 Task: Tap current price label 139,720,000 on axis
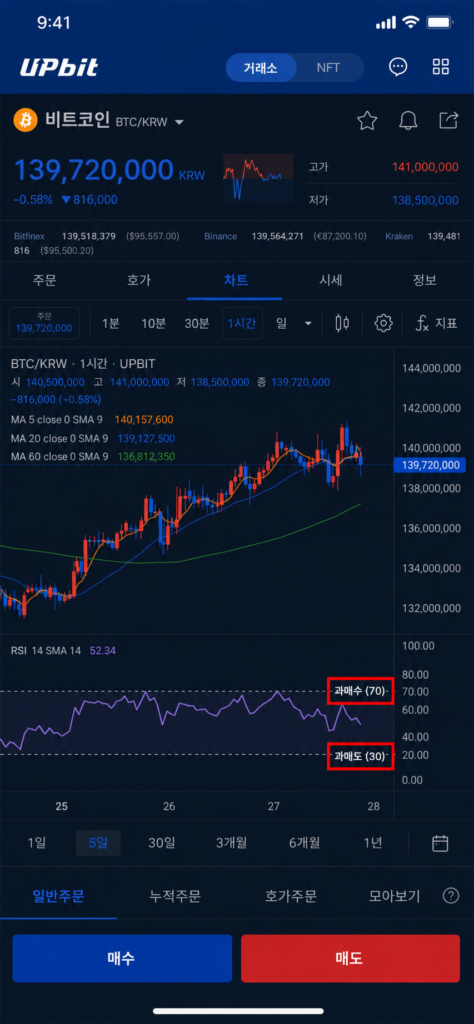coord(429,465)
